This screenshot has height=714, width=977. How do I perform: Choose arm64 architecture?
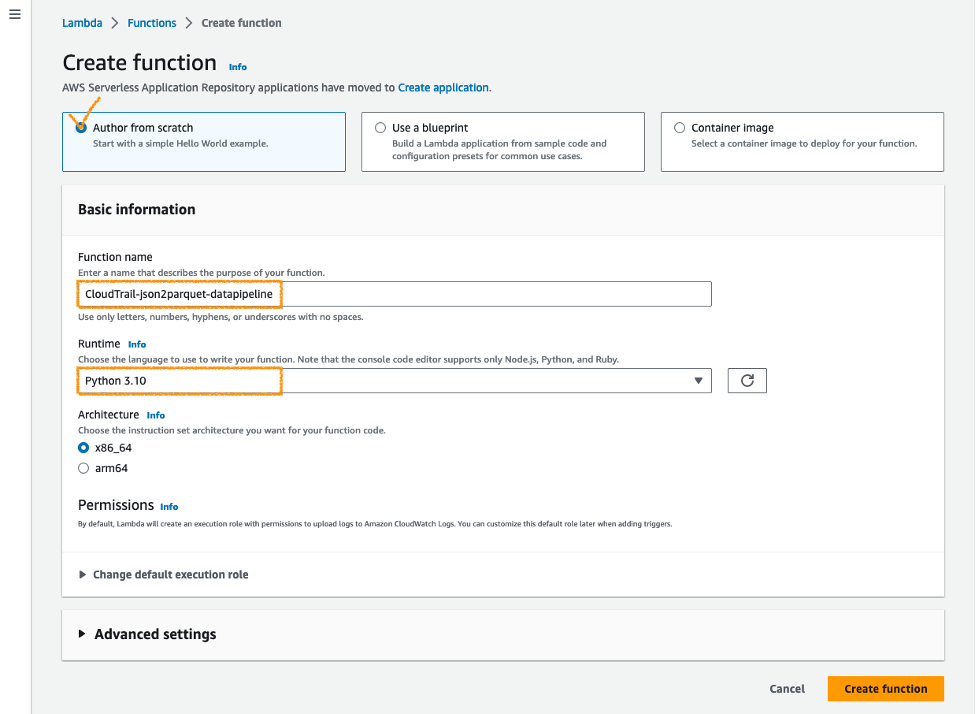tap(83, 469)
